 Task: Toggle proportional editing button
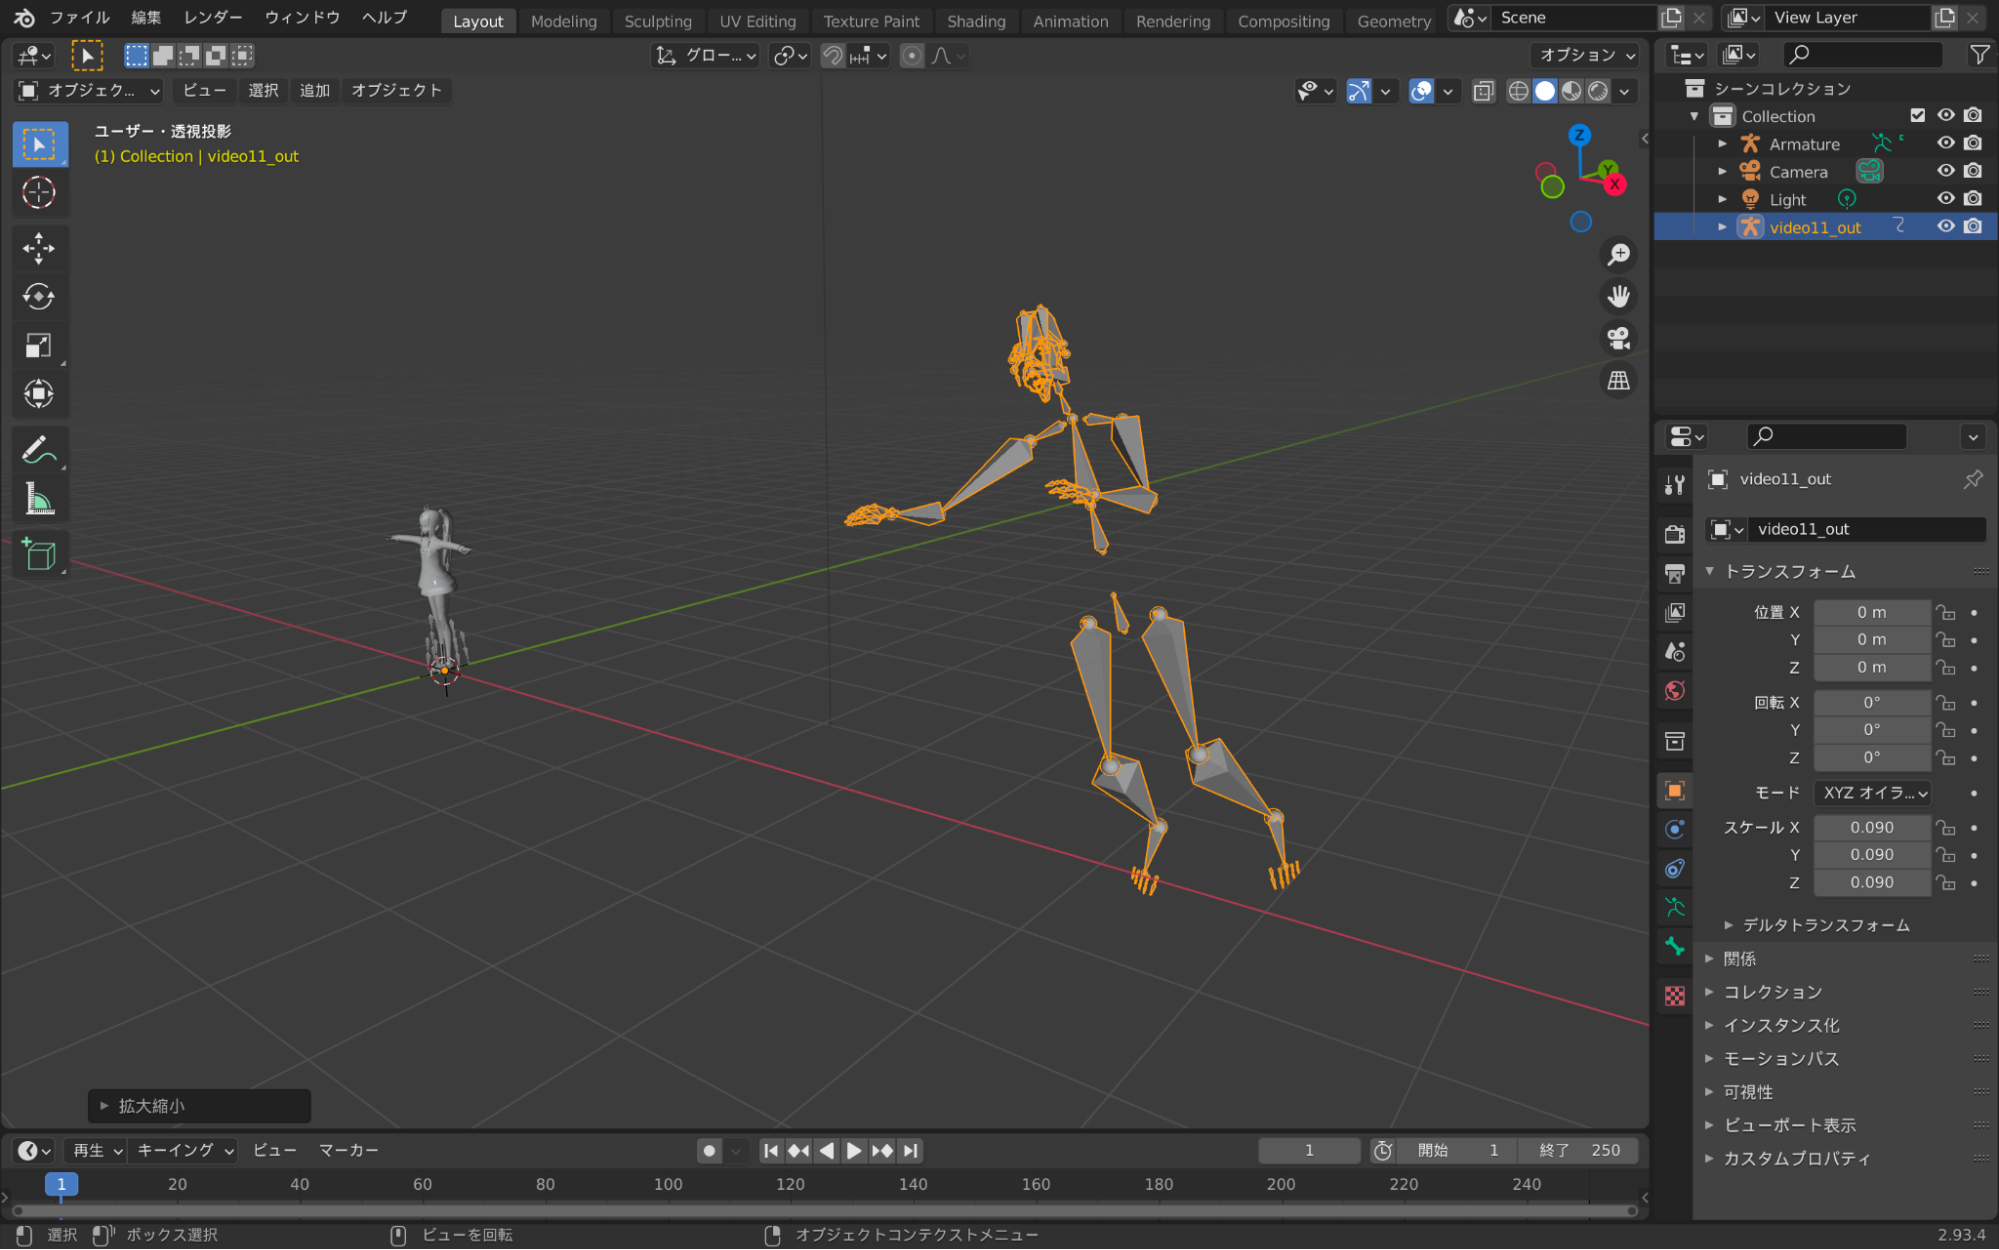pyautogui.click(x=911, y=56)
